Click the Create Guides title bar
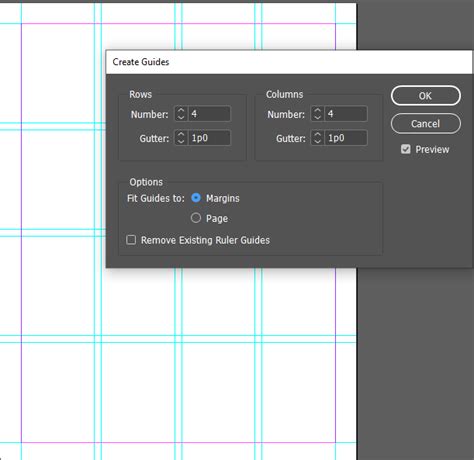474x460 pixels. click(x=289, y=62)
